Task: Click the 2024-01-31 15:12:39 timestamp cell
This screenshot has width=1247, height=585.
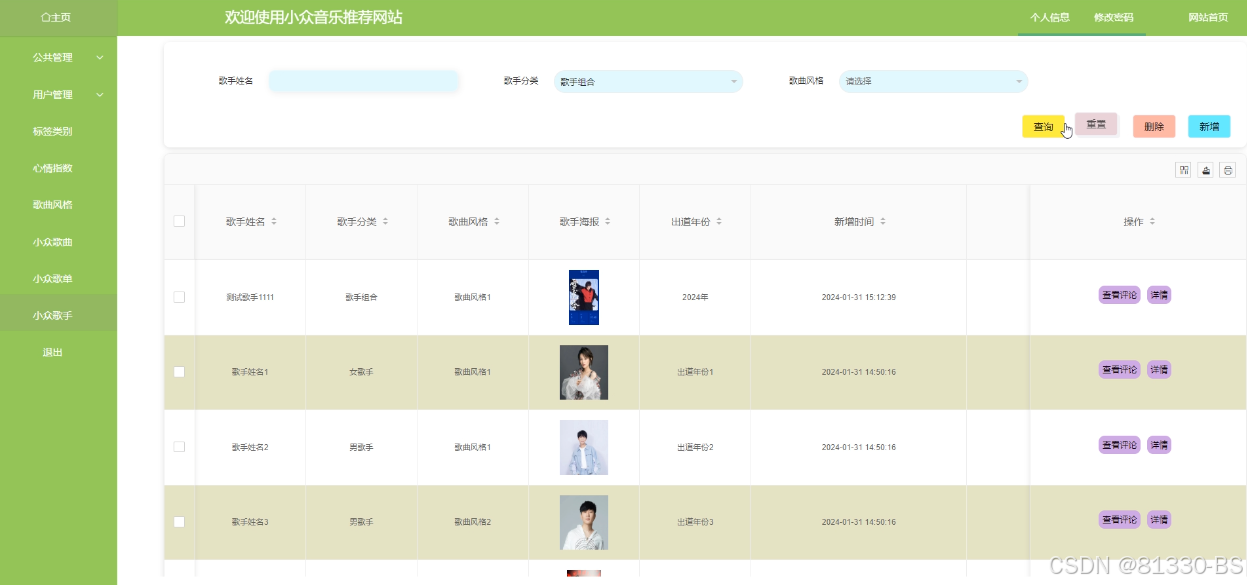Action: pos(858,297)
